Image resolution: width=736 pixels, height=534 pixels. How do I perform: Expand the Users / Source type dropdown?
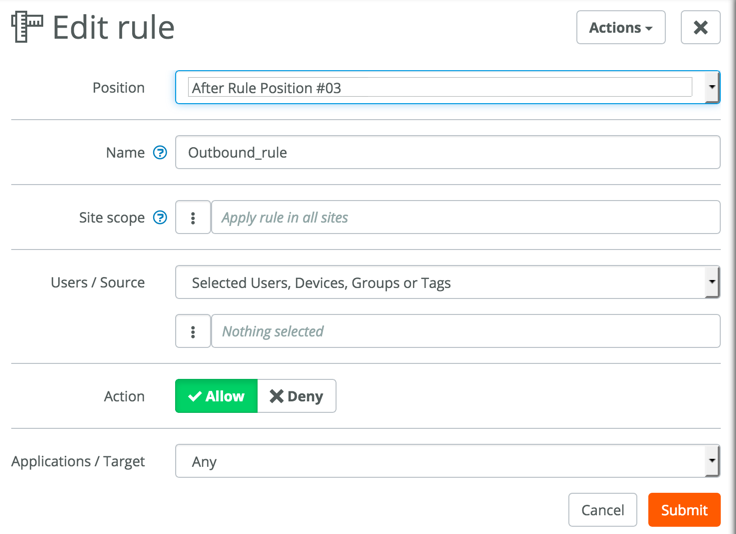coord(711,283)
